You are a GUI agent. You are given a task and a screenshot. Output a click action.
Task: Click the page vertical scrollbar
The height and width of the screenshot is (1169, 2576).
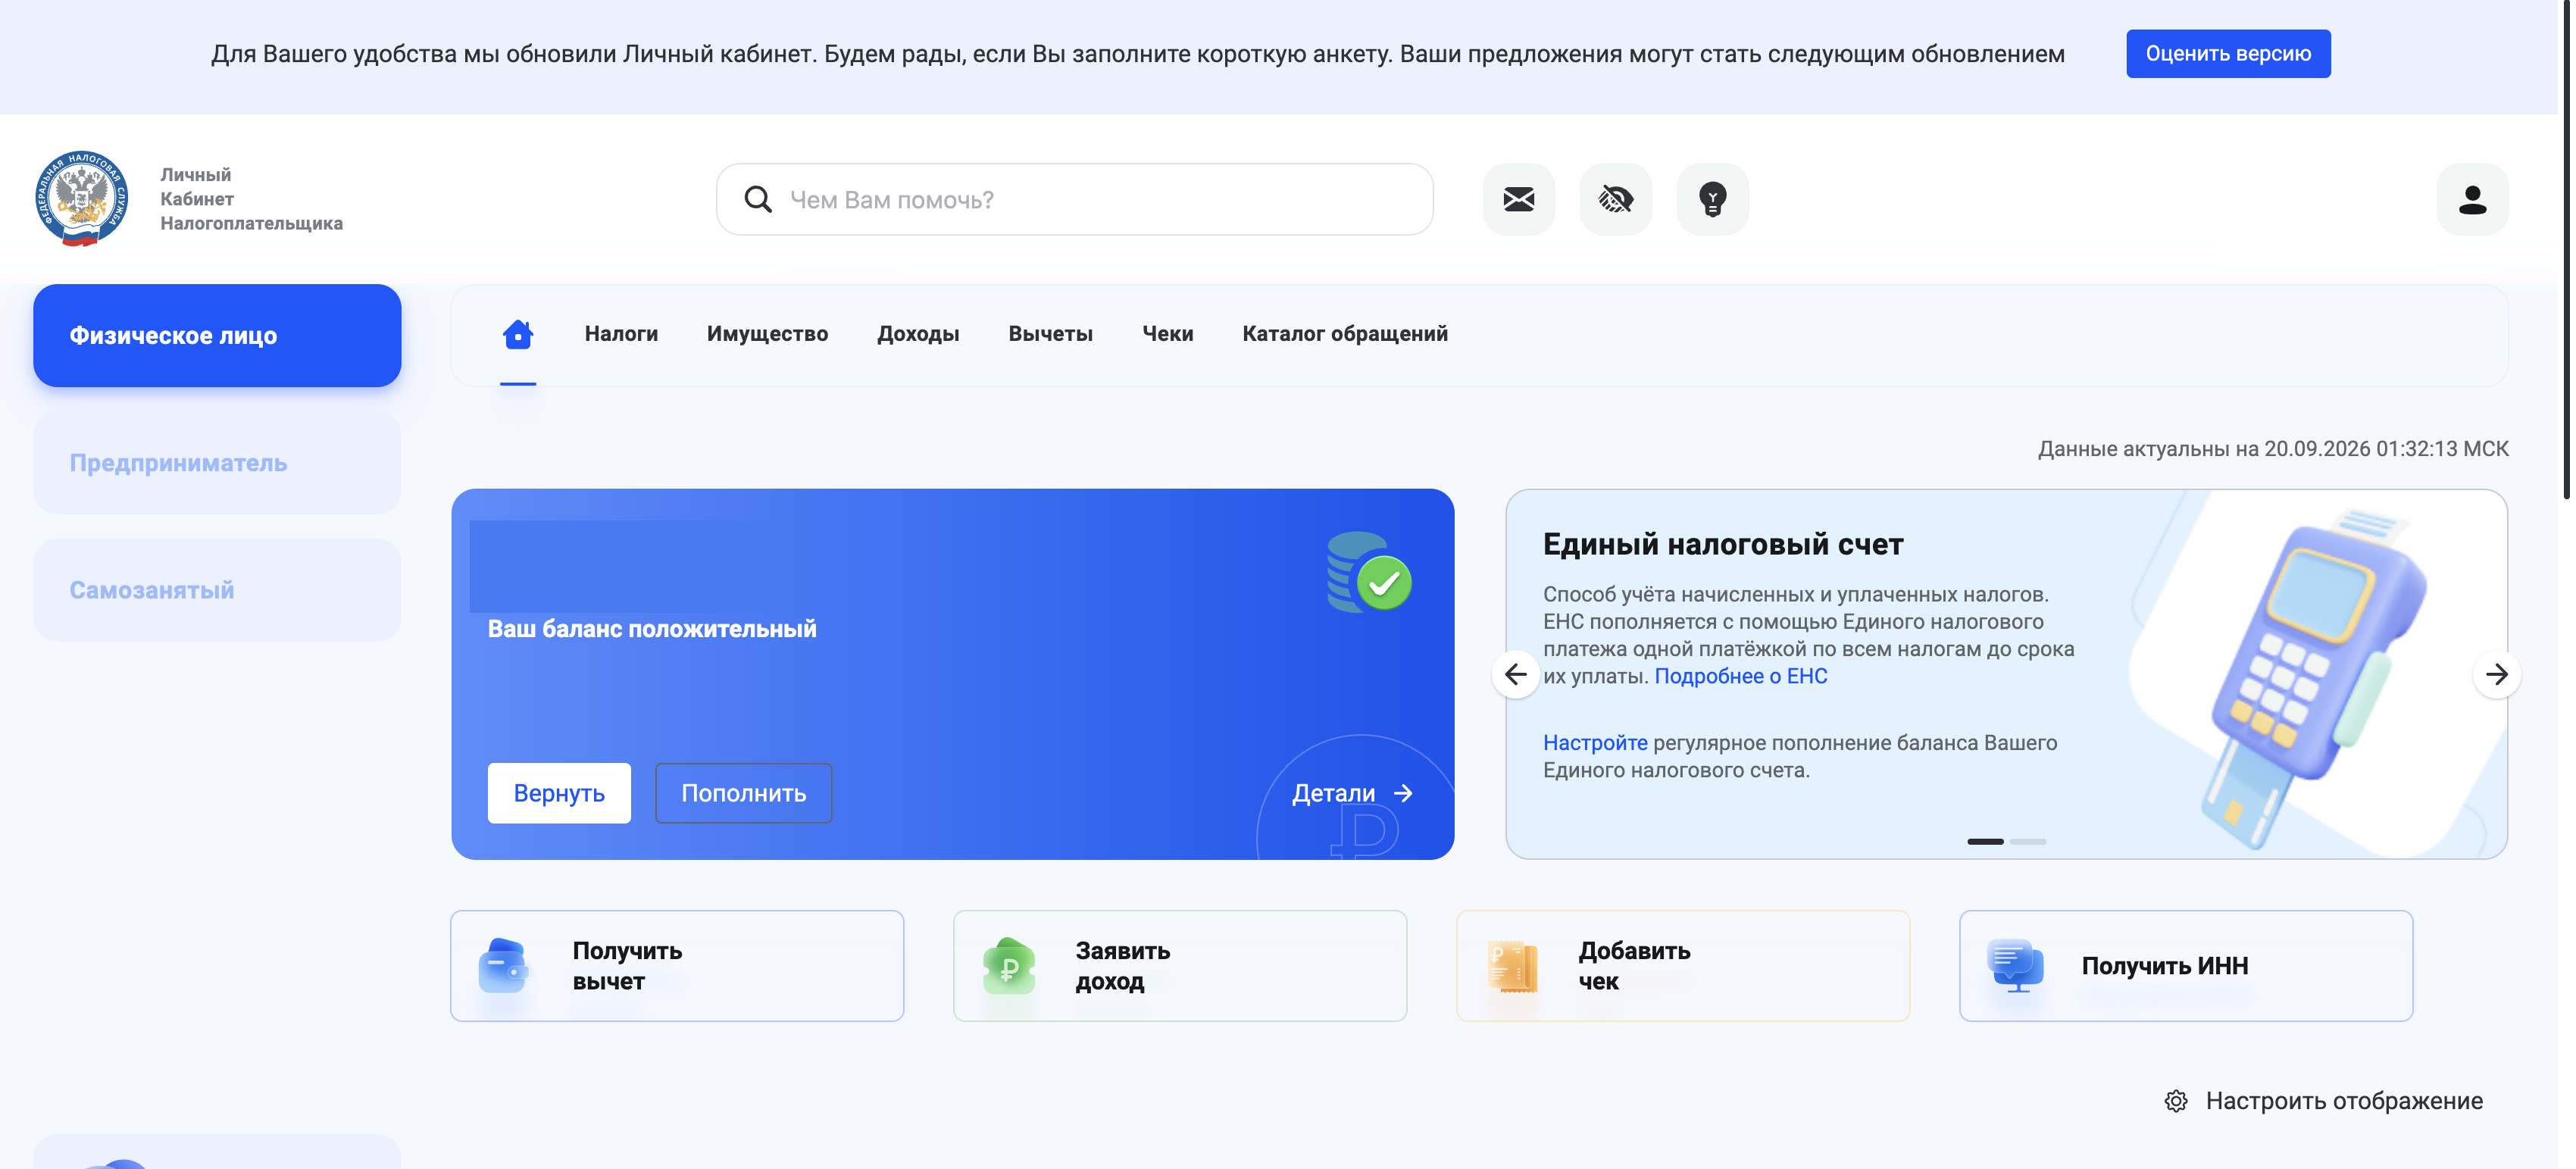[2567, 250]
